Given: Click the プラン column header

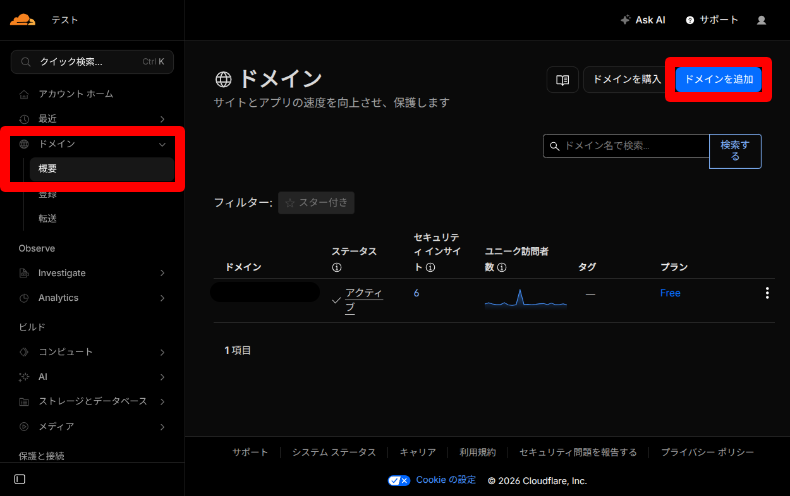Looking at the screenshot, I should coord(674,267).
